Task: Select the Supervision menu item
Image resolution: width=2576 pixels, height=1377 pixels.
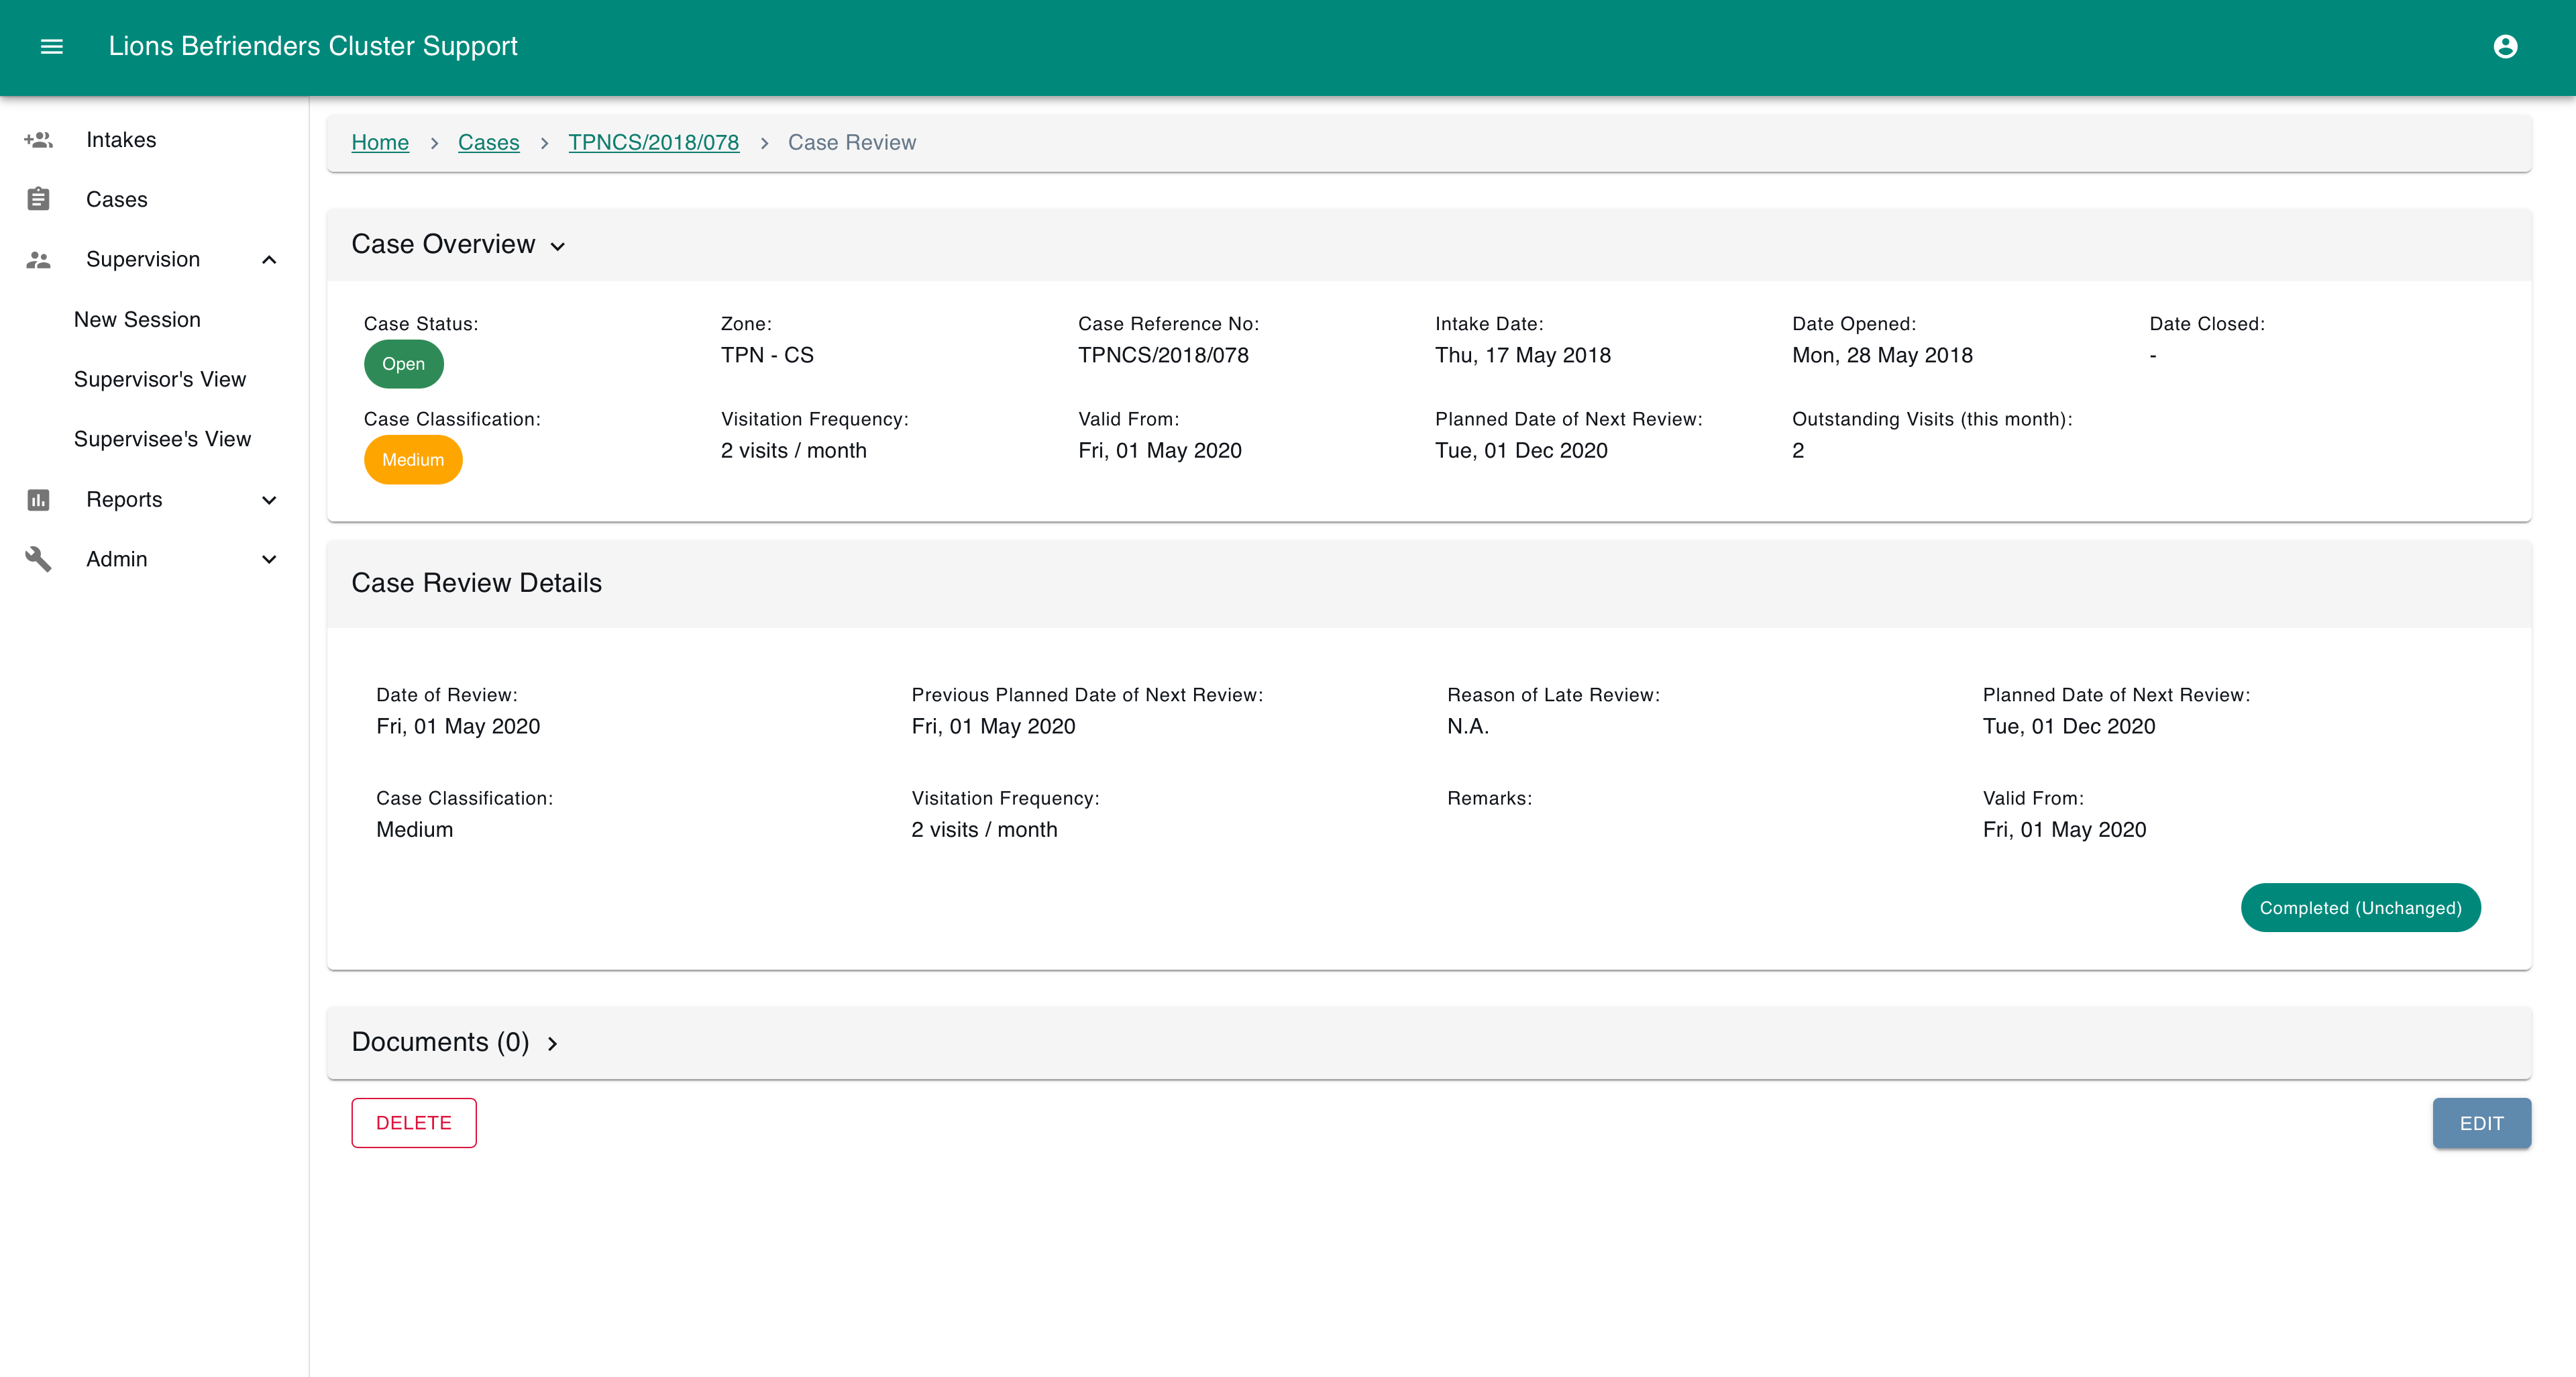Action: click(154, 259)
